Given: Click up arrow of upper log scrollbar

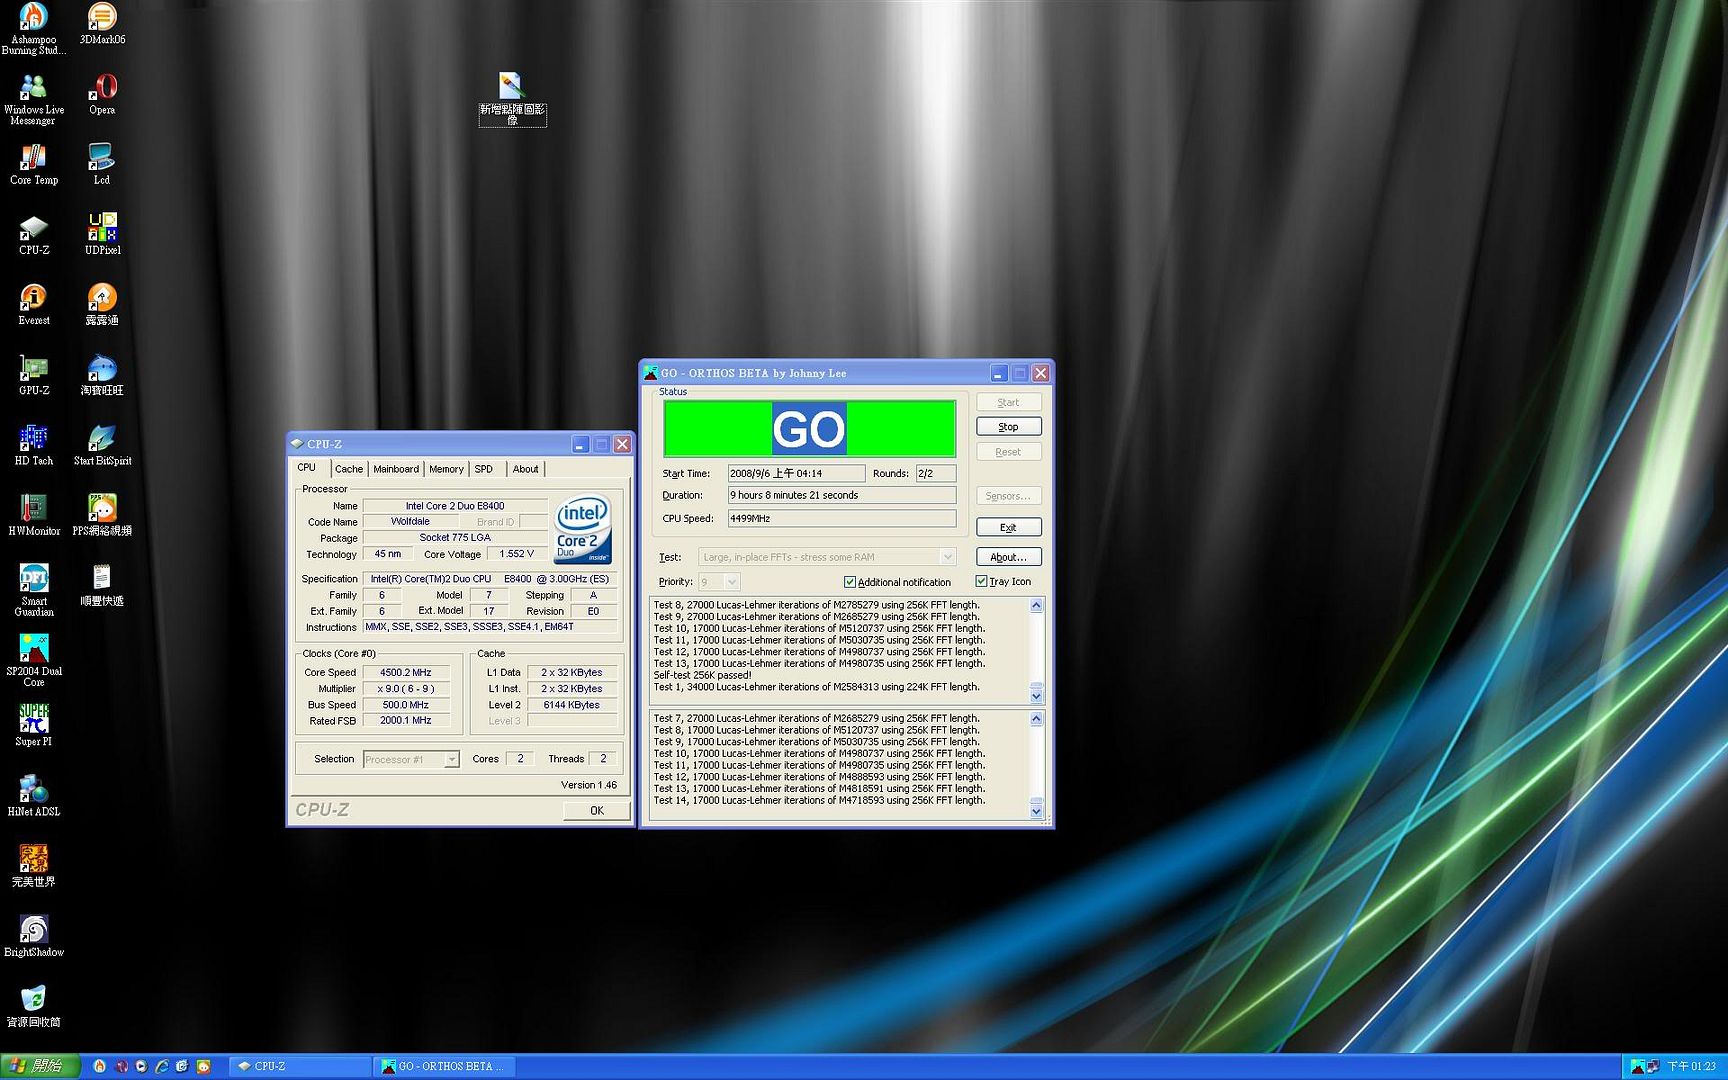Looking at the screenshot, I should tap(1036, 605).
